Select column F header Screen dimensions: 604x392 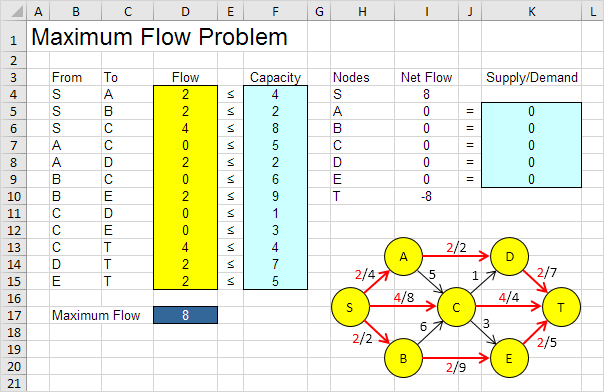(x=275, y=11)
